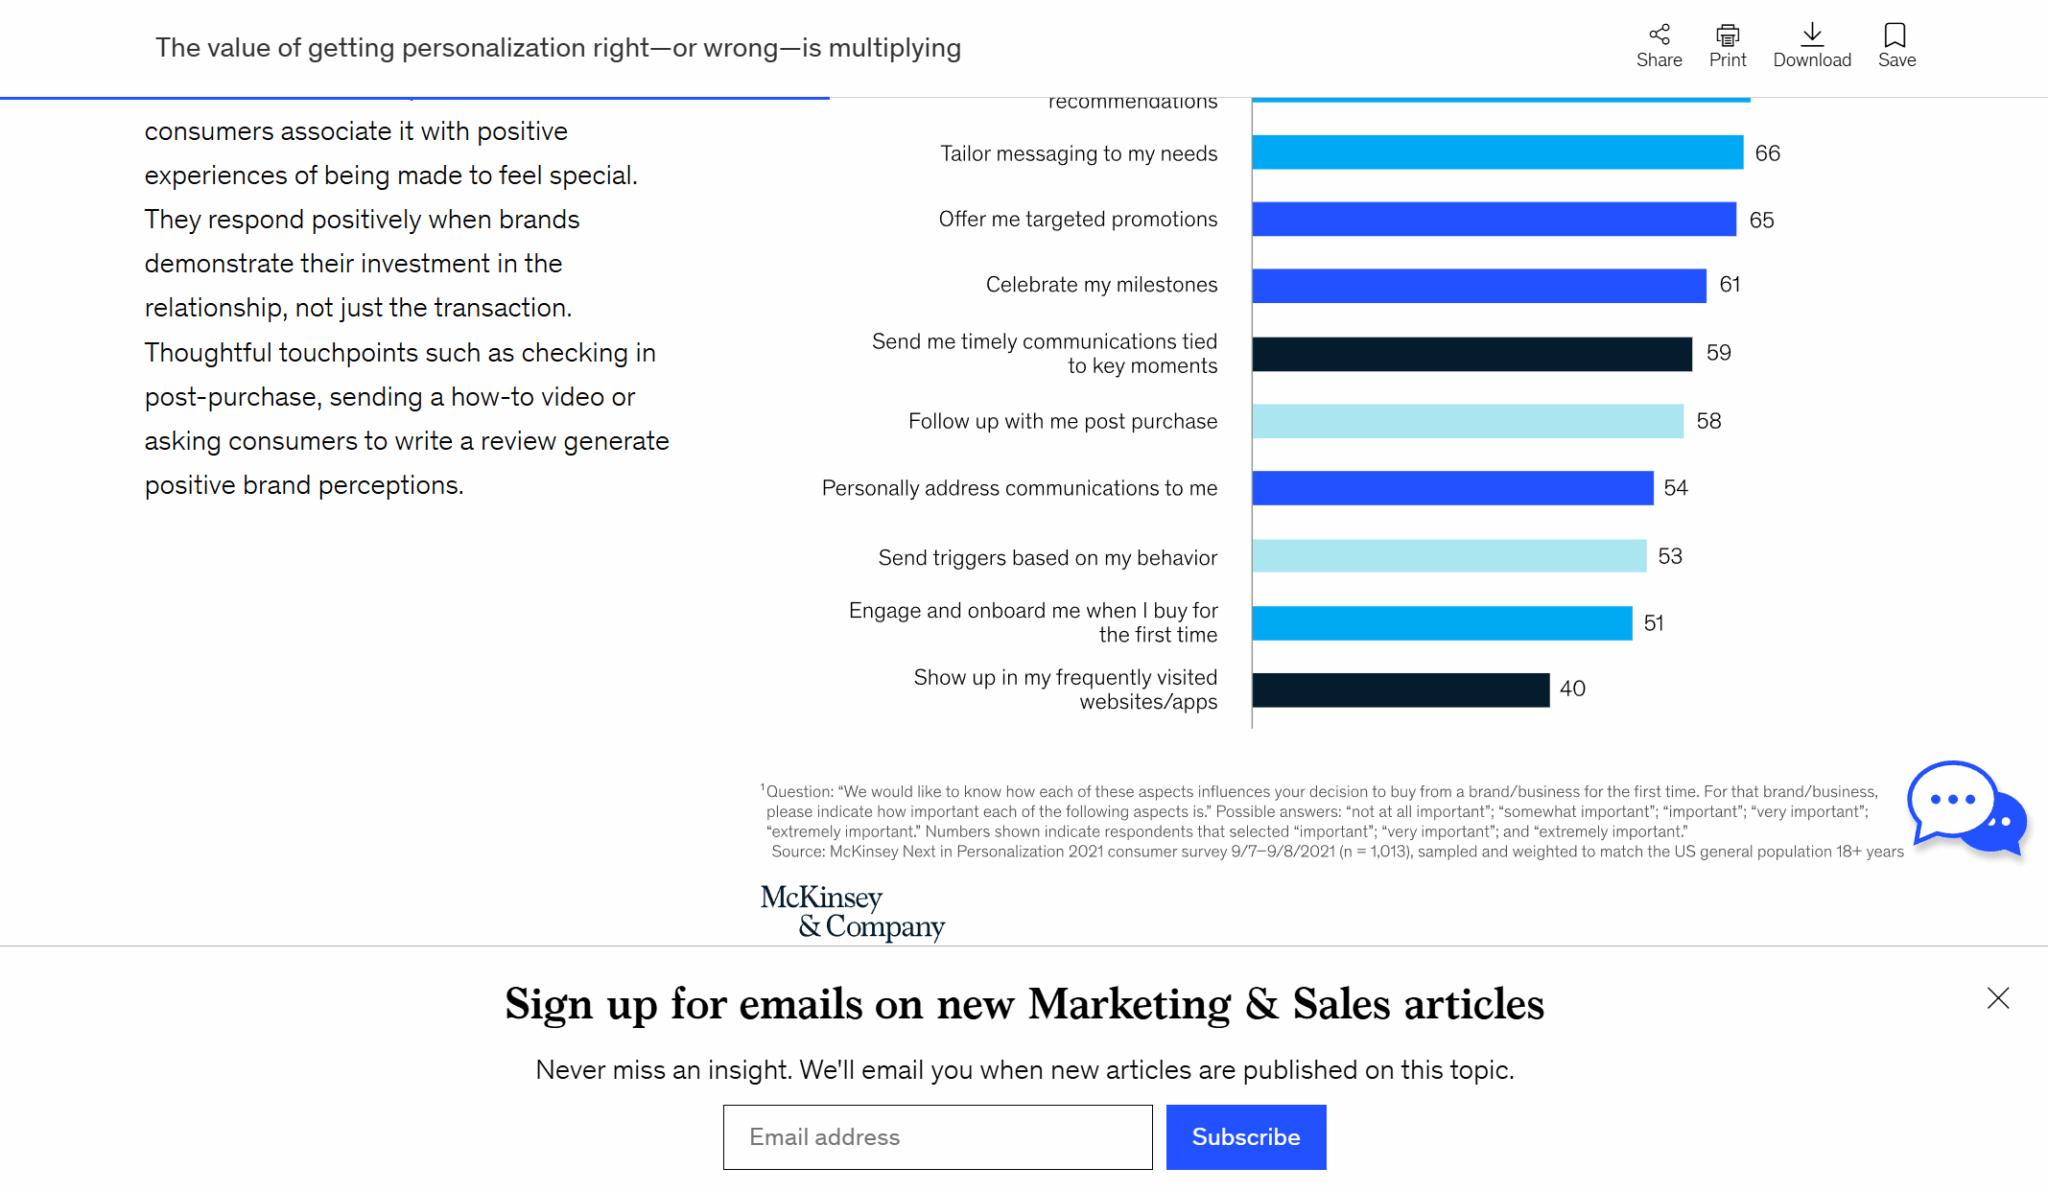Click the '40' data value label
The image size is (2048, 1192).
1571,688
